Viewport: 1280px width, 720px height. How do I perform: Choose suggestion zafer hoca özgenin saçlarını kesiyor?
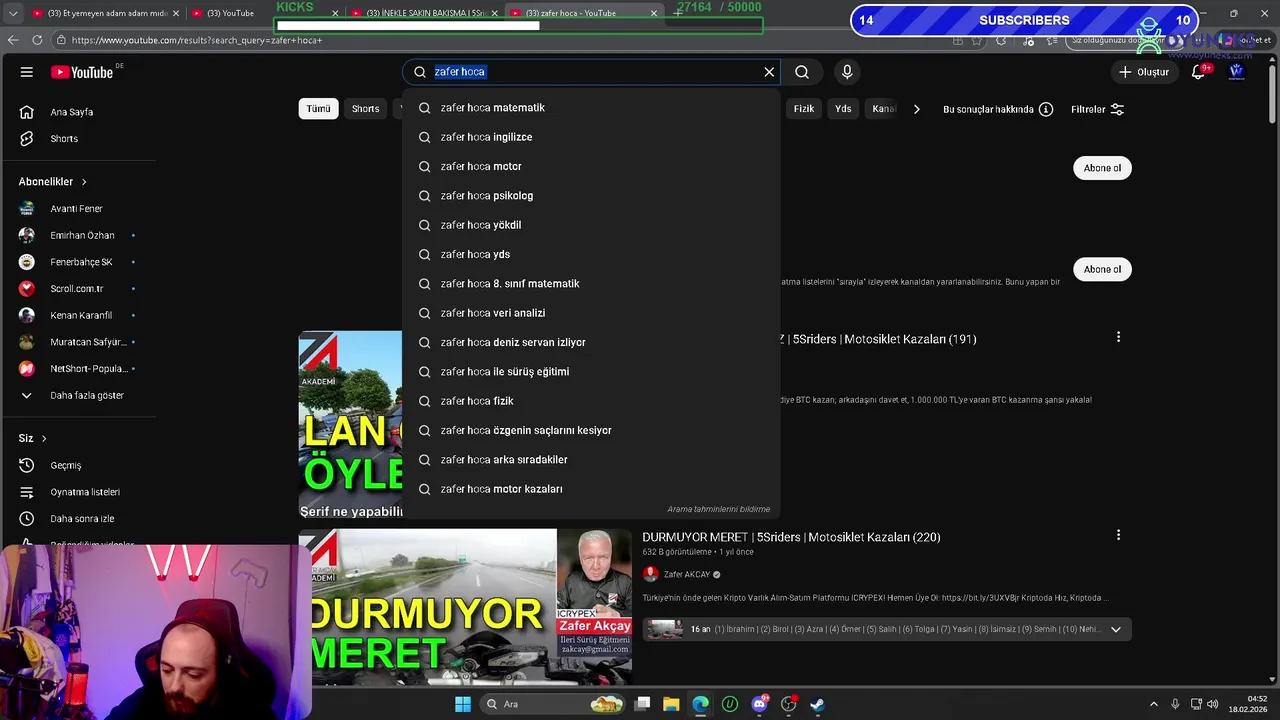tap(591, 431)
